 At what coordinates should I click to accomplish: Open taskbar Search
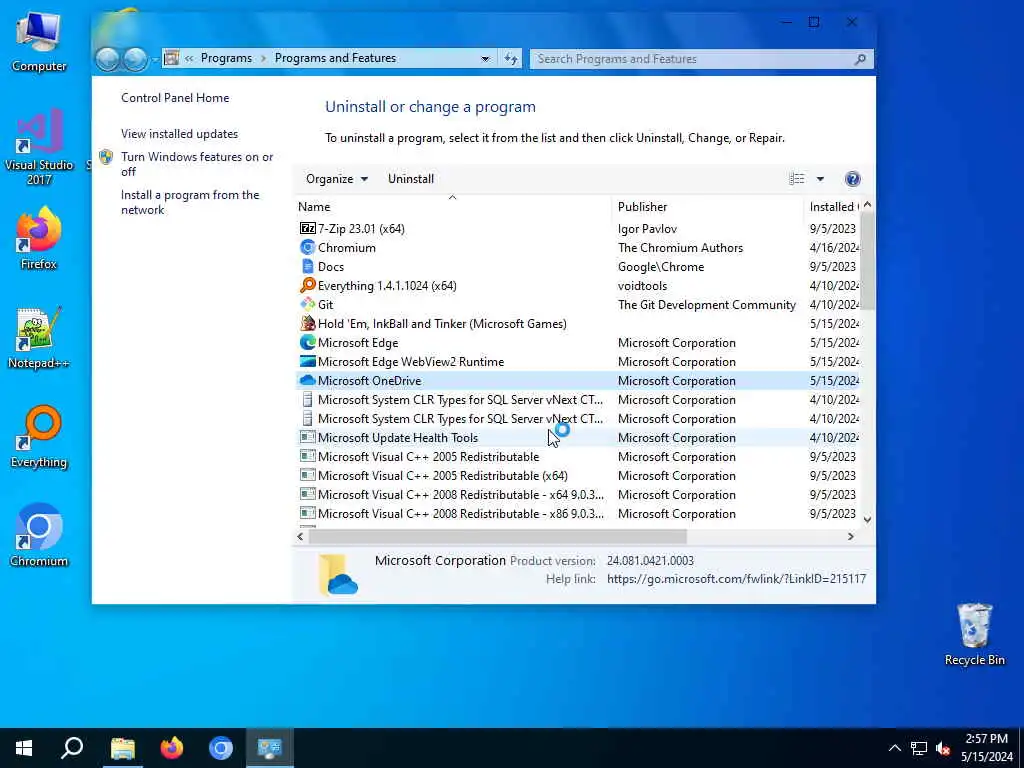(x=72, y=748)
